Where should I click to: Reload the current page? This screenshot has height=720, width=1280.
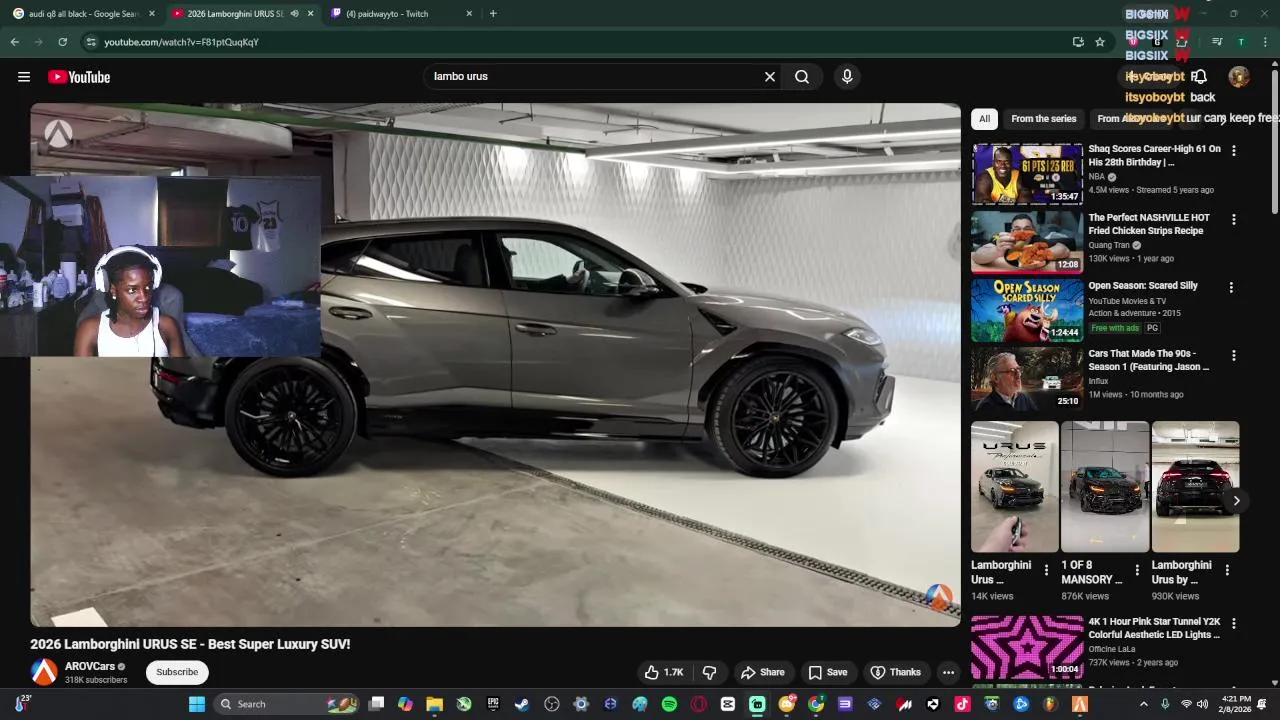(62, 42)
